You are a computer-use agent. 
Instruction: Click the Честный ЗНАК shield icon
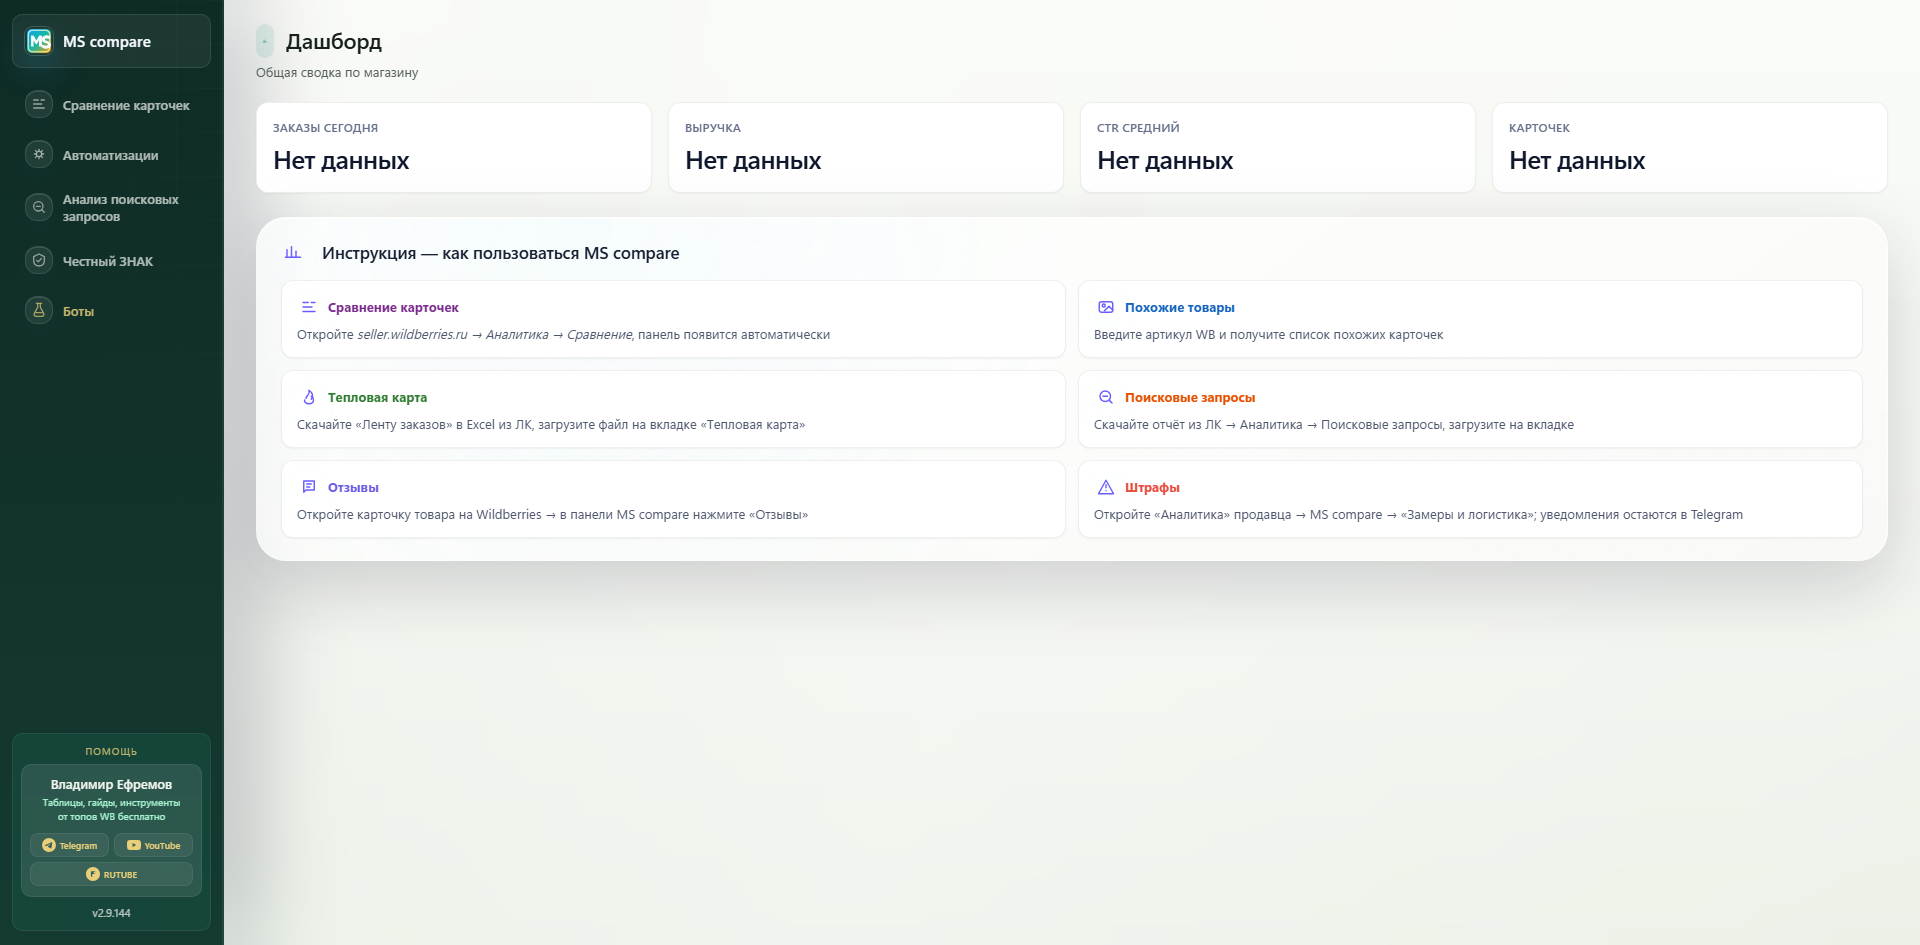(39, 260)
